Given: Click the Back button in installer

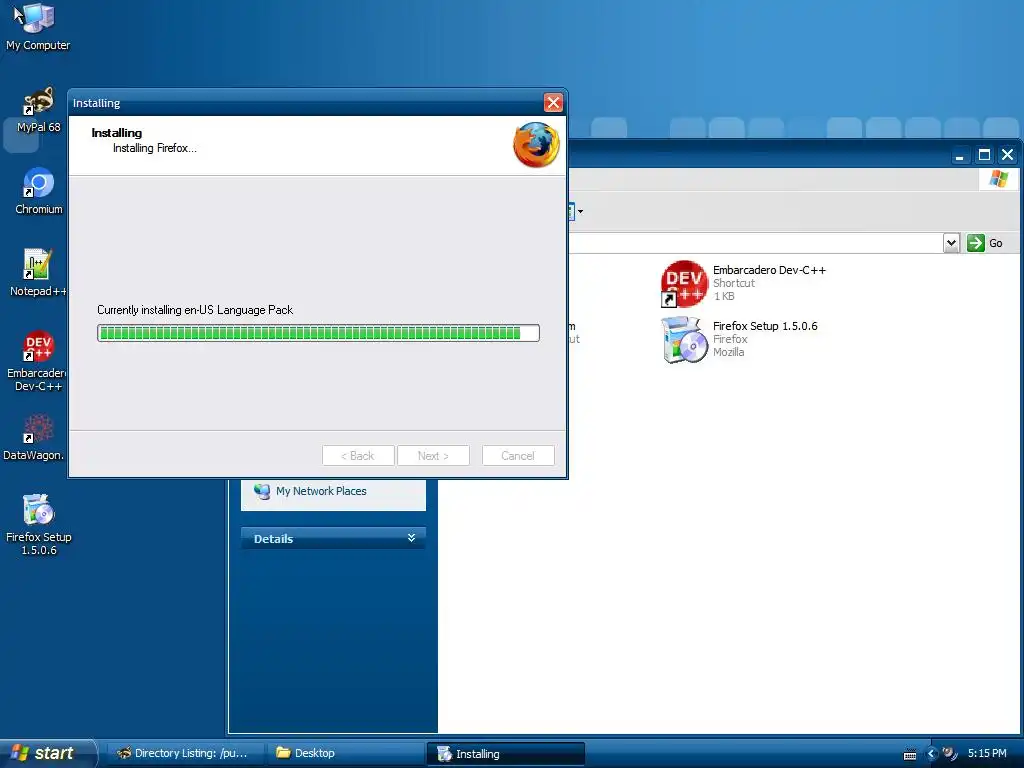Looking at the screenshot, I should coord(358,456).
